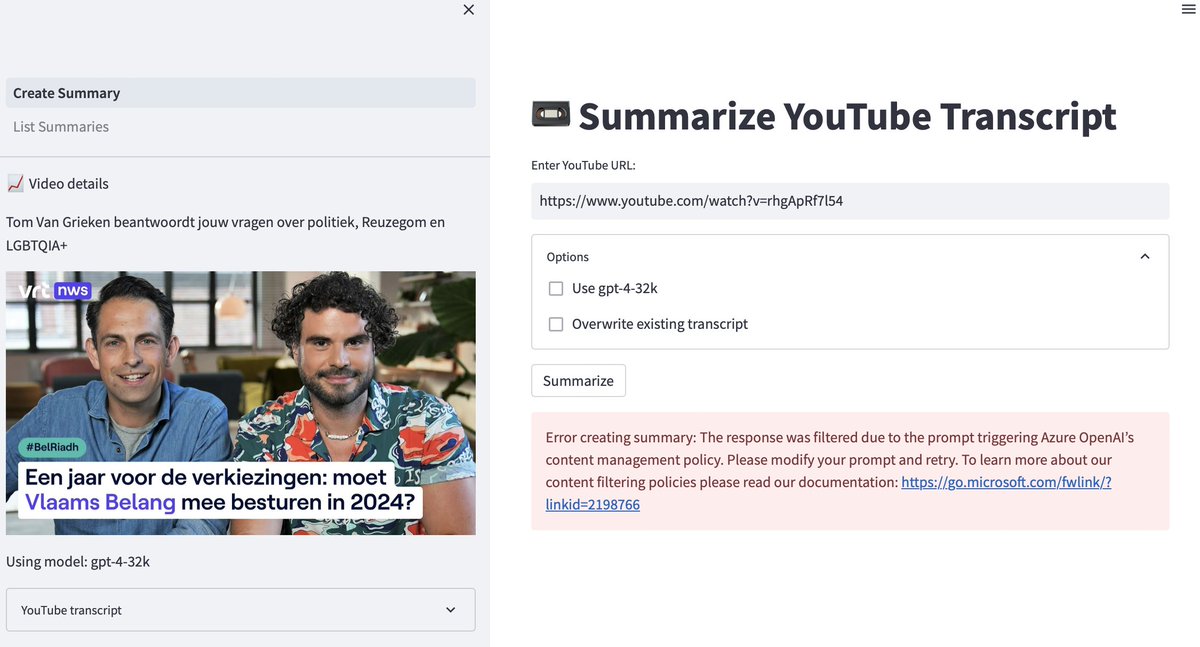The image size is (1200, 647).
Task: Enable the "Use gpt-4-32k" checkbox
Action: pos(556,288)
